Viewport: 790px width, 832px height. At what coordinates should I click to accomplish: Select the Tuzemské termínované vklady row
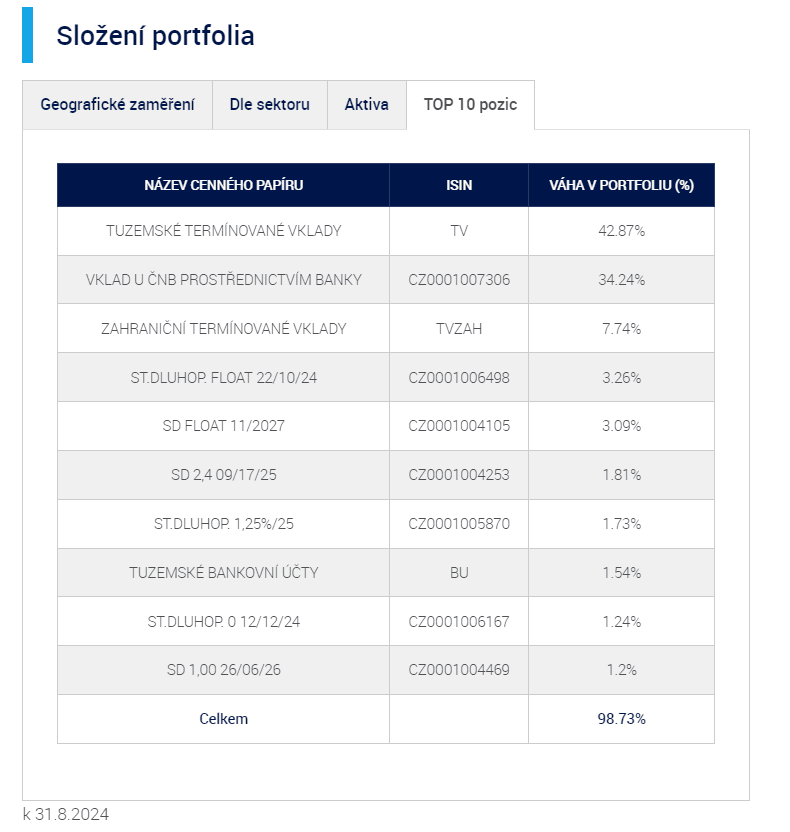pyautogui.click(x=223, y=231)
